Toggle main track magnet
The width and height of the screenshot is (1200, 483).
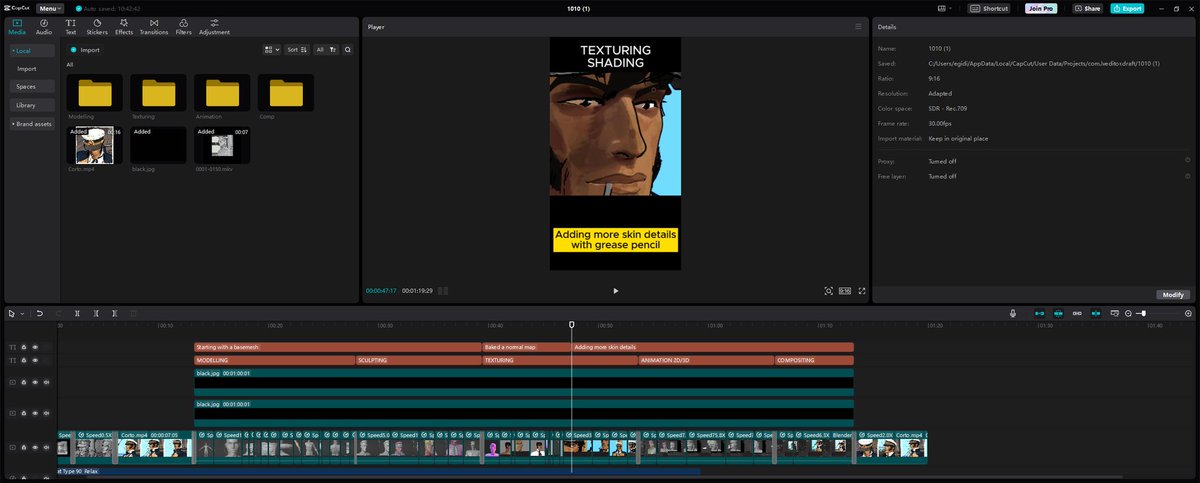(x=1038, y=313)
